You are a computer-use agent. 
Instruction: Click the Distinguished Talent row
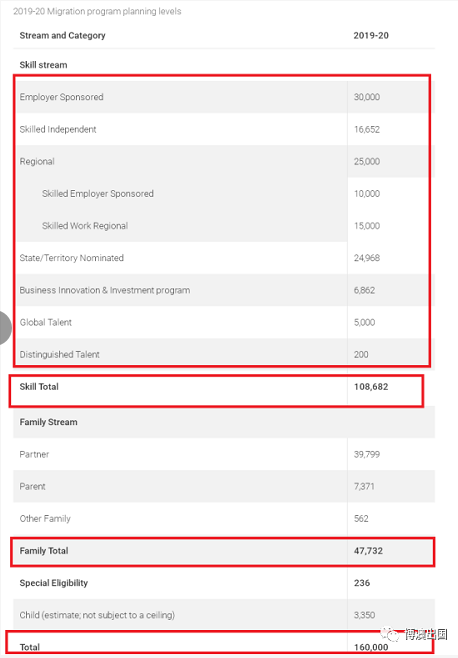[224, 355]
